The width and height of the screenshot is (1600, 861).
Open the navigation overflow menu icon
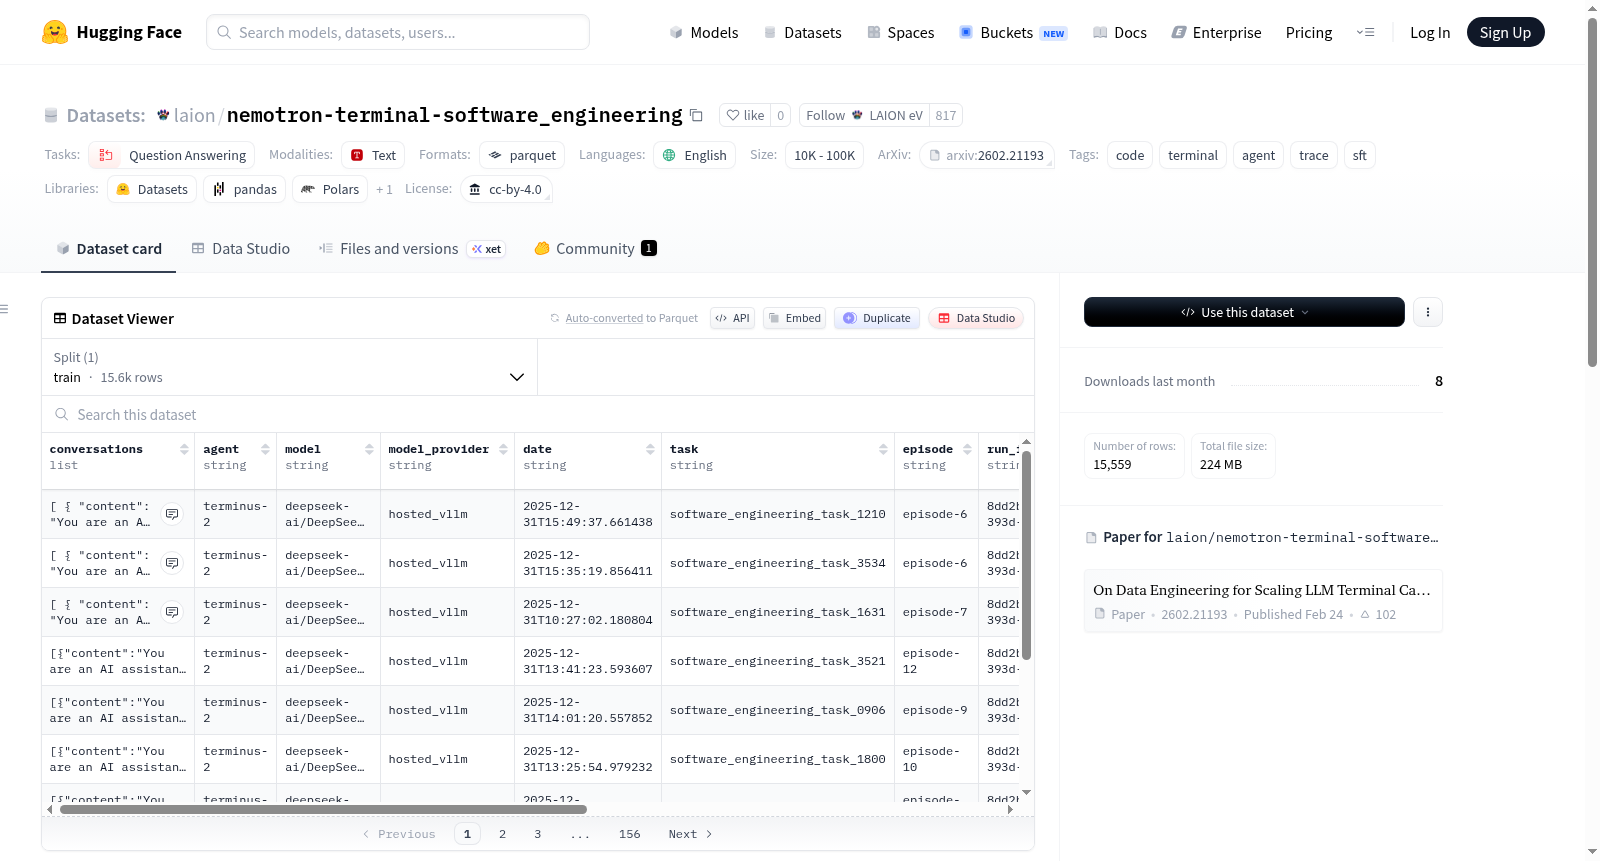(x=1365, y=32)
